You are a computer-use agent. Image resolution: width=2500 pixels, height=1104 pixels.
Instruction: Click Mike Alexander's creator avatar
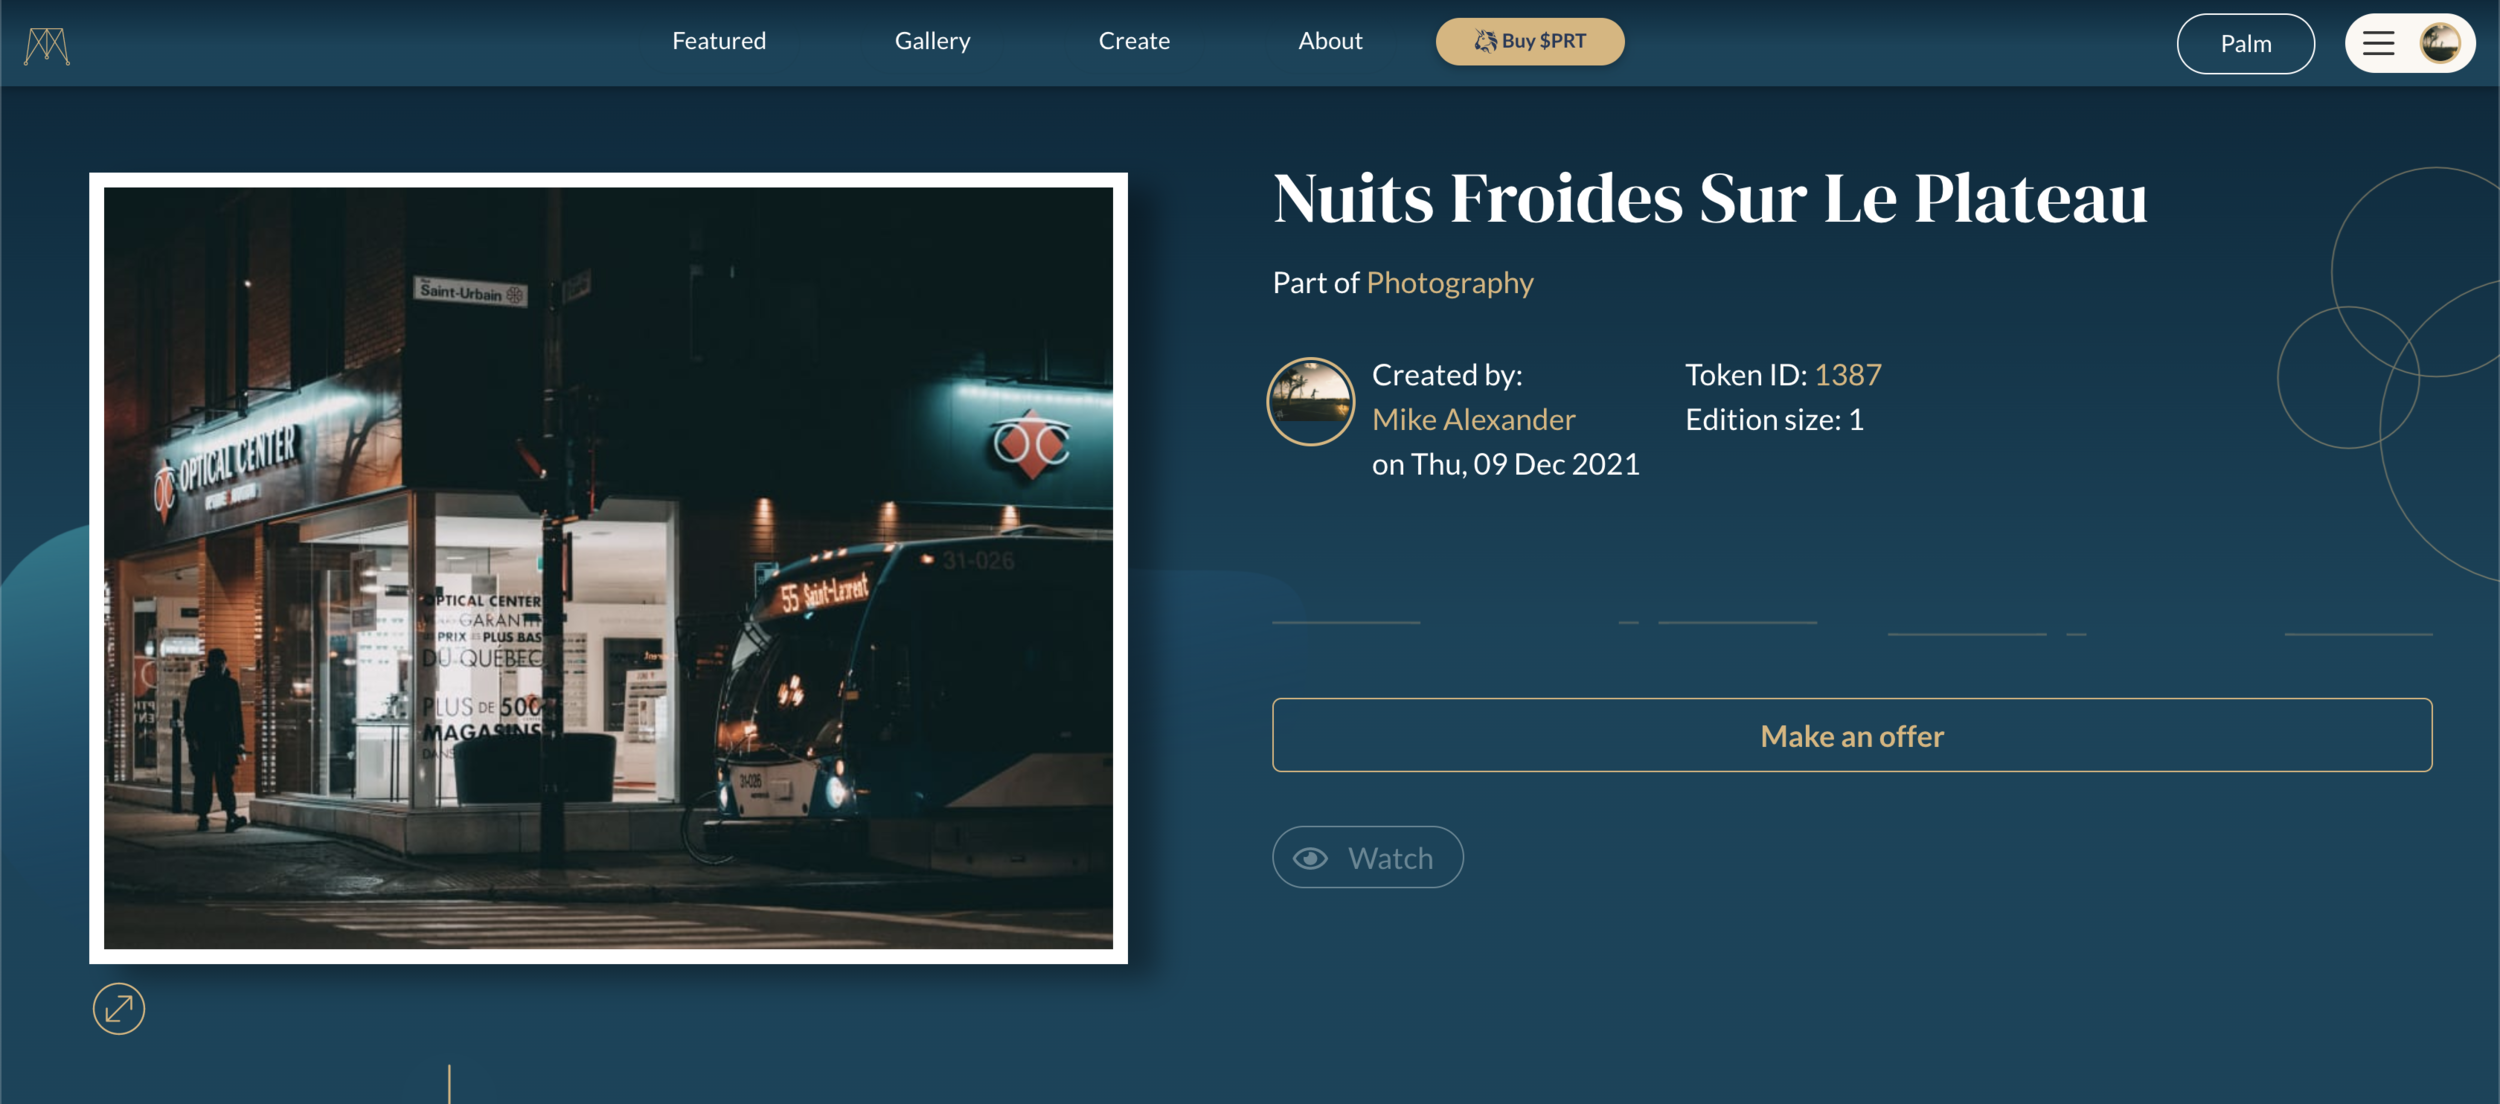click(x=1311, y=401)
